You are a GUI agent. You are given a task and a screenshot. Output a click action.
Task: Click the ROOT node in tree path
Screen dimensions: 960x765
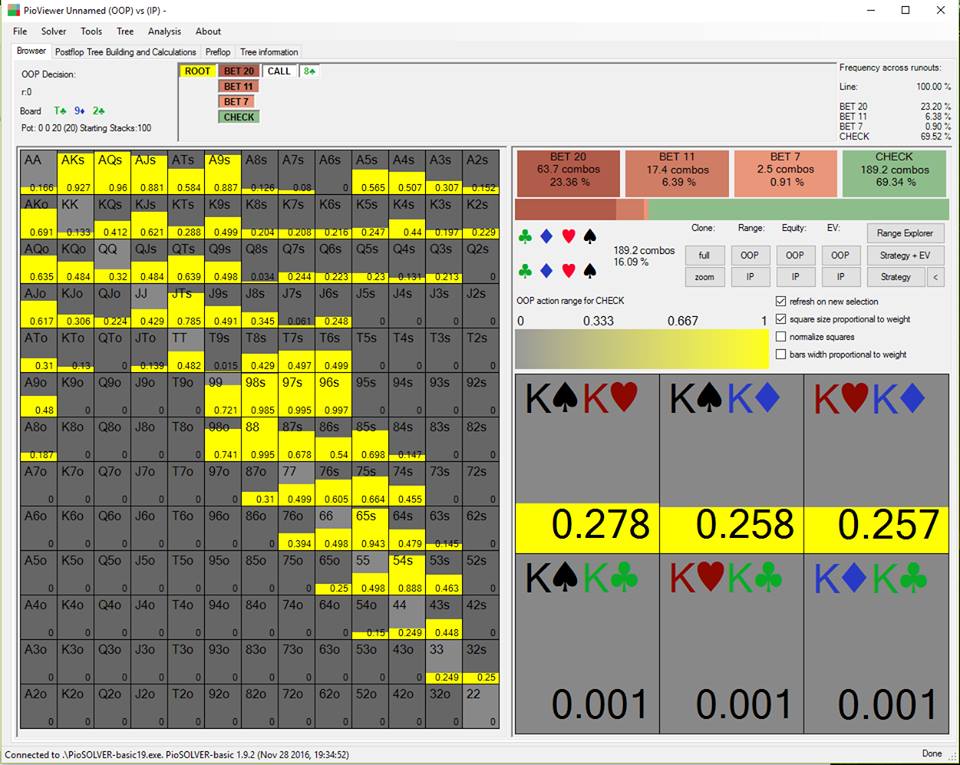(x=197, y=71)
